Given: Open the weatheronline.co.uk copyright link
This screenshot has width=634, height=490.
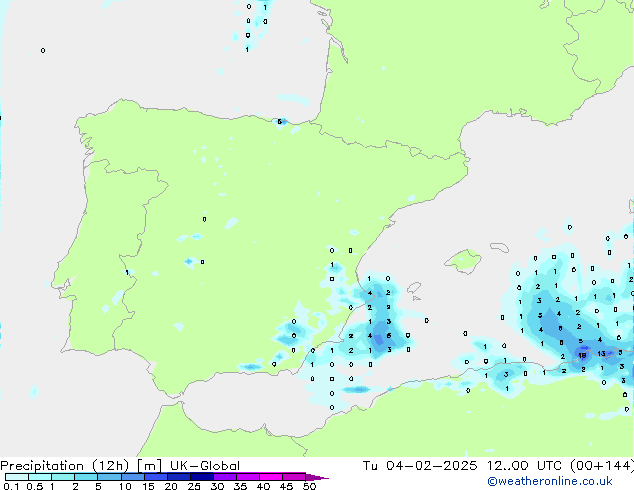Looking at the screenshot, I should pyautogui.click(x=550, y=481).
